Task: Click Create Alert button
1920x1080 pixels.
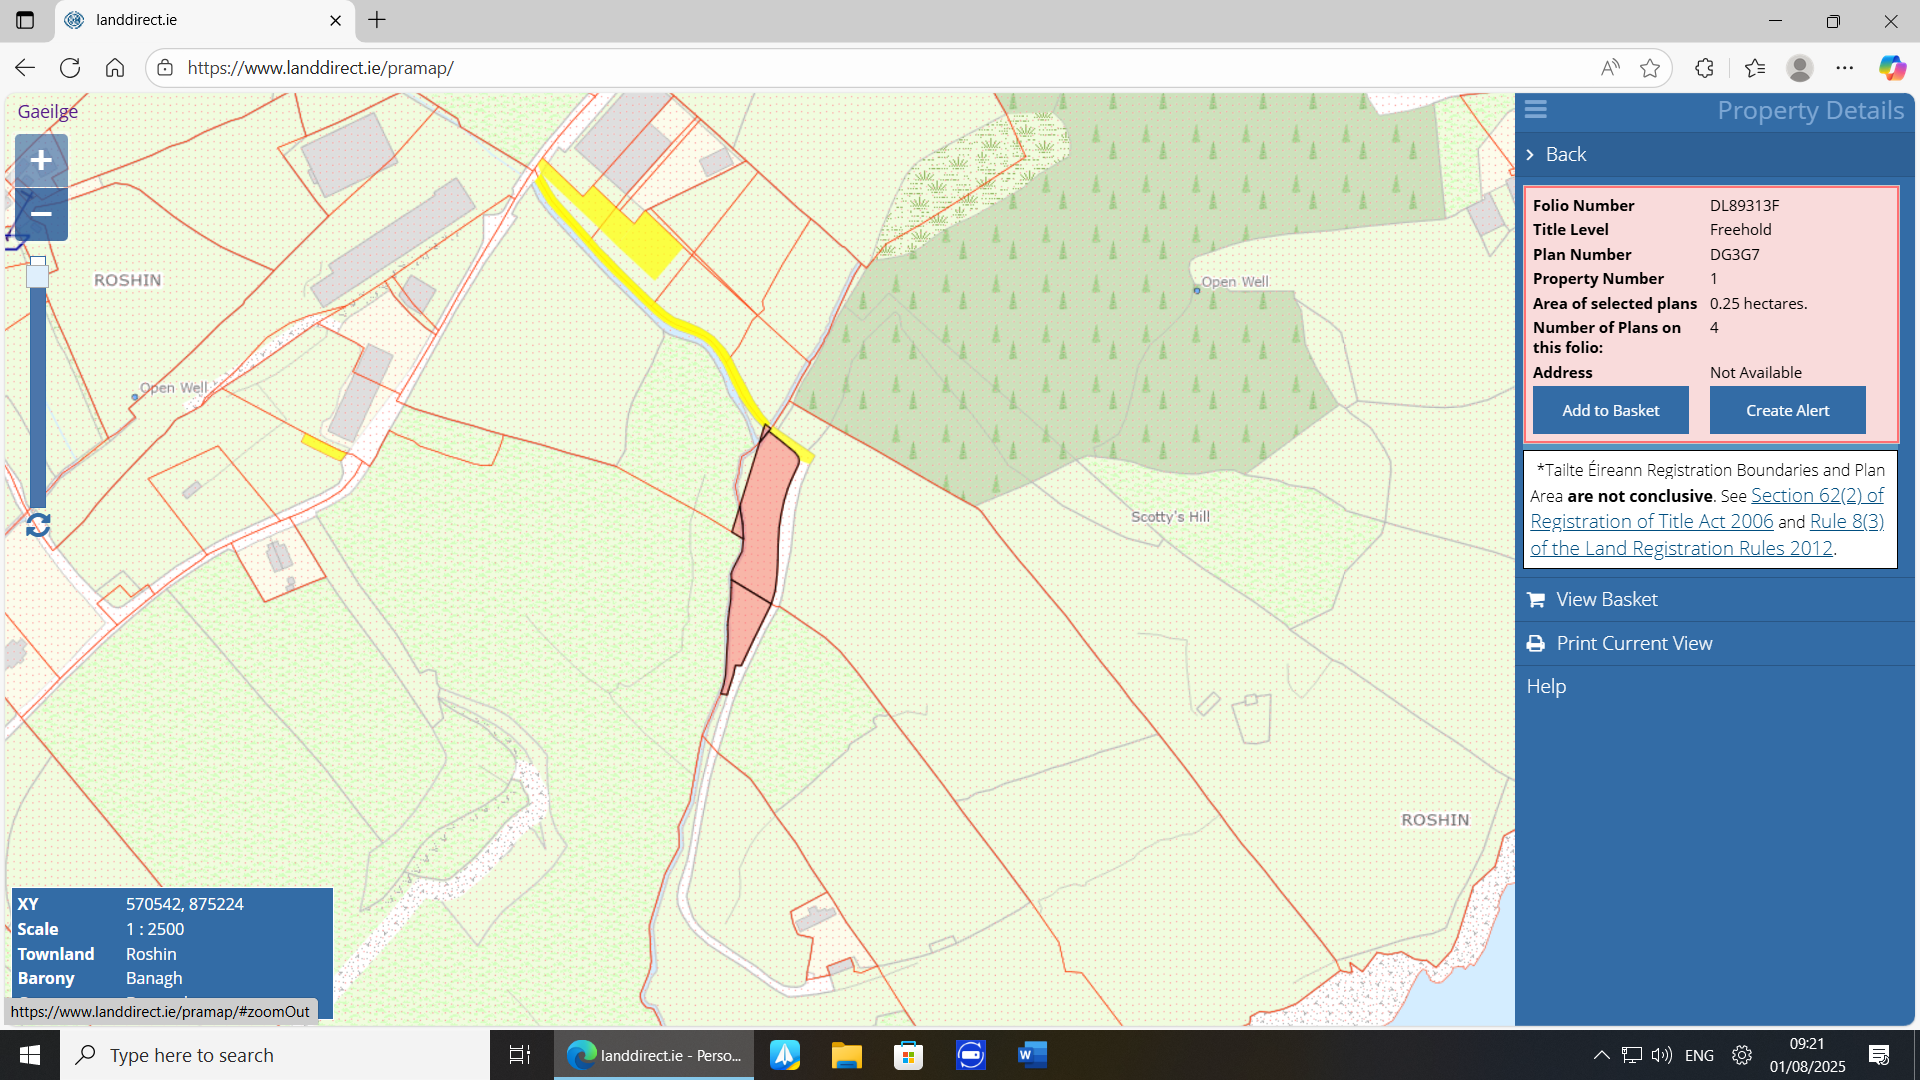Action: [1787, 411]
